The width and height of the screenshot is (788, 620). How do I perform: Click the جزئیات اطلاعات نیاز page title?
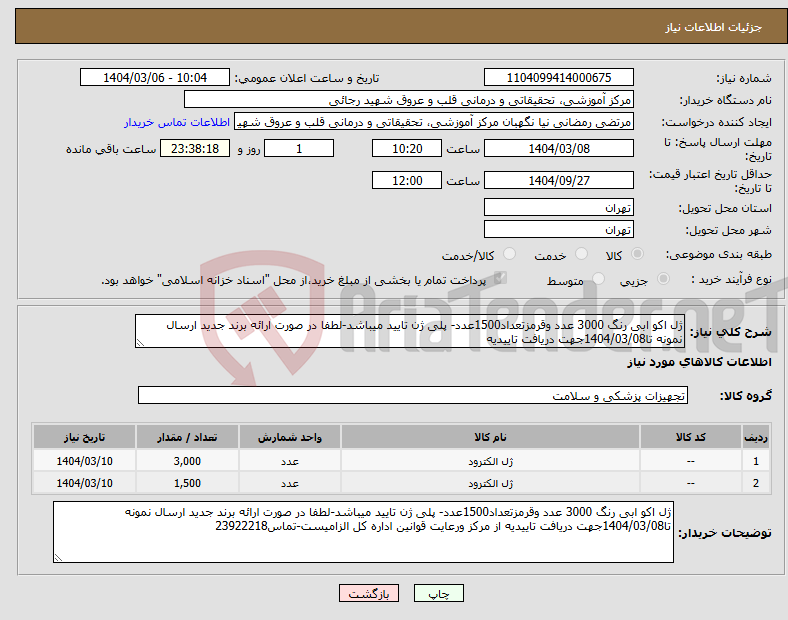click(714, 27)
